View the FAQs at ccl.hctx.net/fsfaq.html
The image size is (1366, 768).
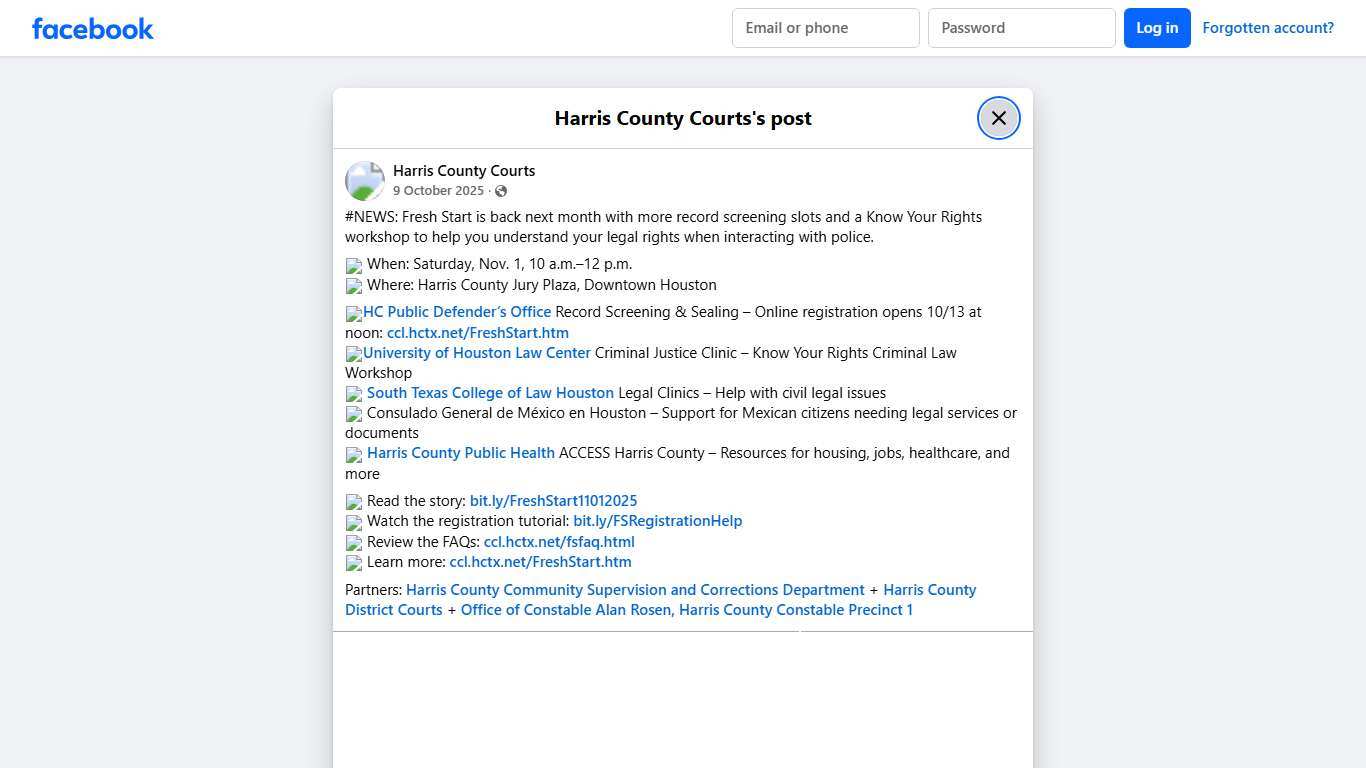click(558, 541)
